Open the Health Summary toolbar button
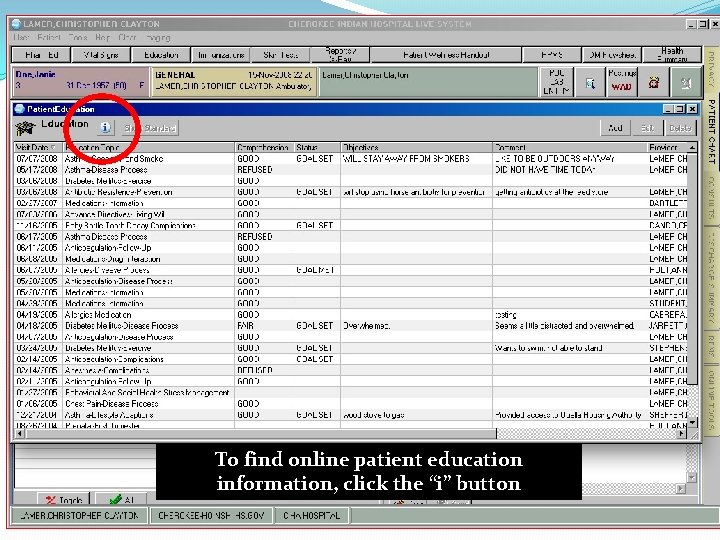The image size is (720, 540). coord(672,55)
